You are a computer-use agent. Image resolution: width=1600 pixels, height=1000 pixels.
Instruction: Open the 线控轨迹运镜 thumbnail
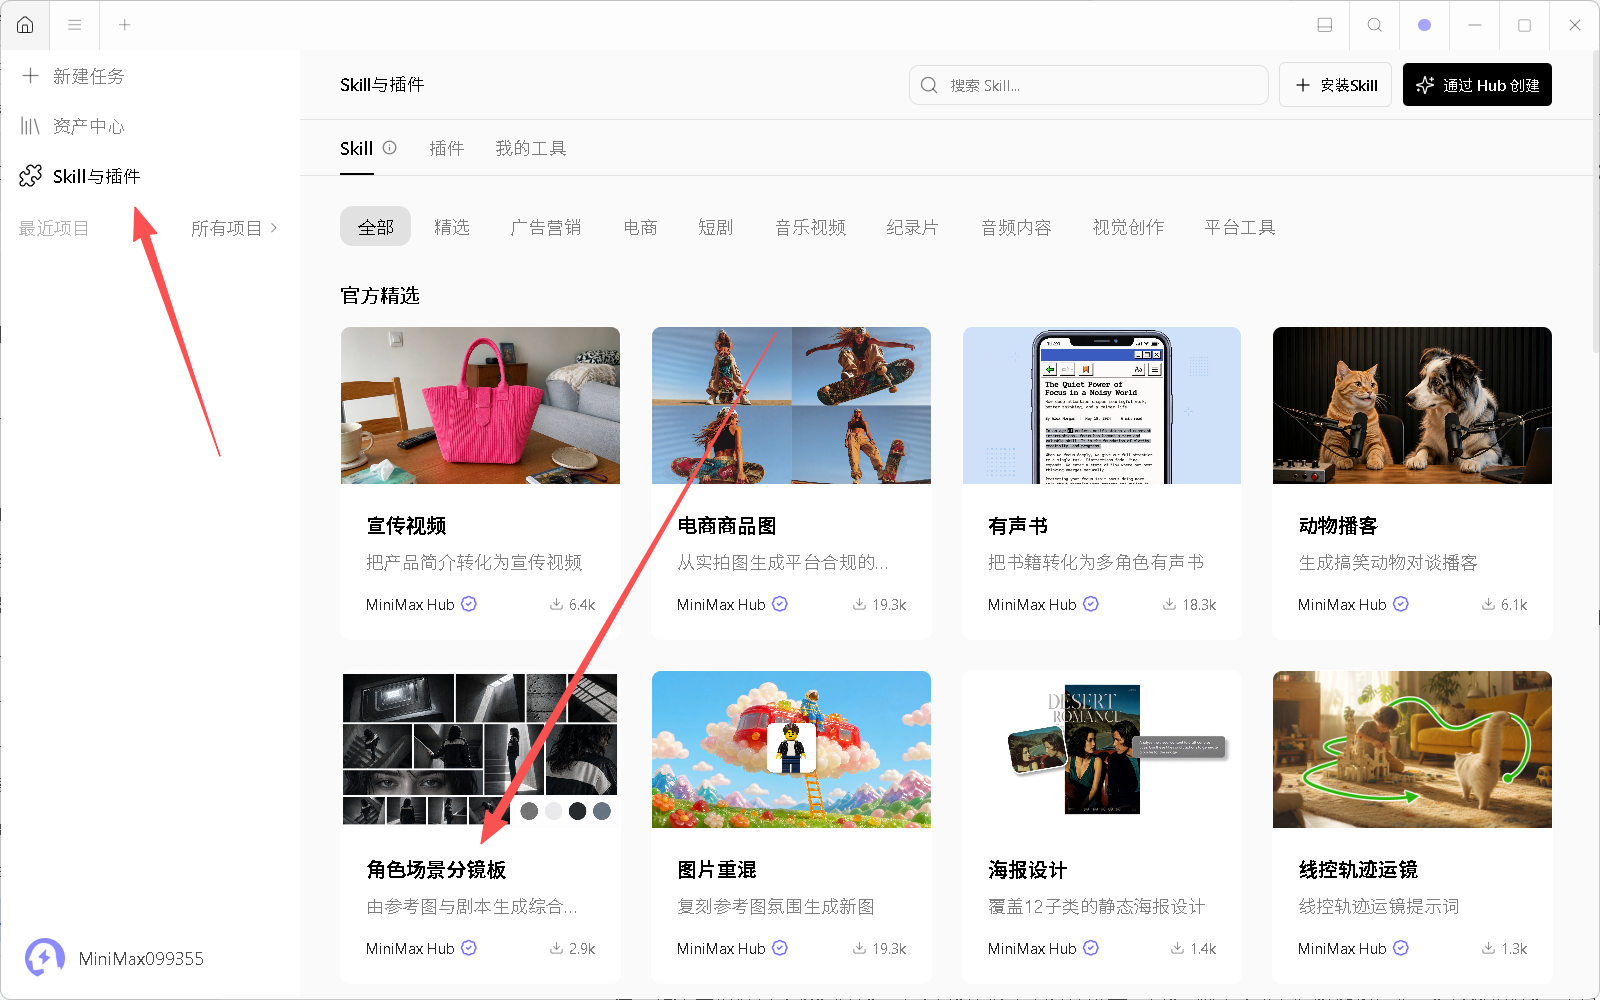[1412, 749]
